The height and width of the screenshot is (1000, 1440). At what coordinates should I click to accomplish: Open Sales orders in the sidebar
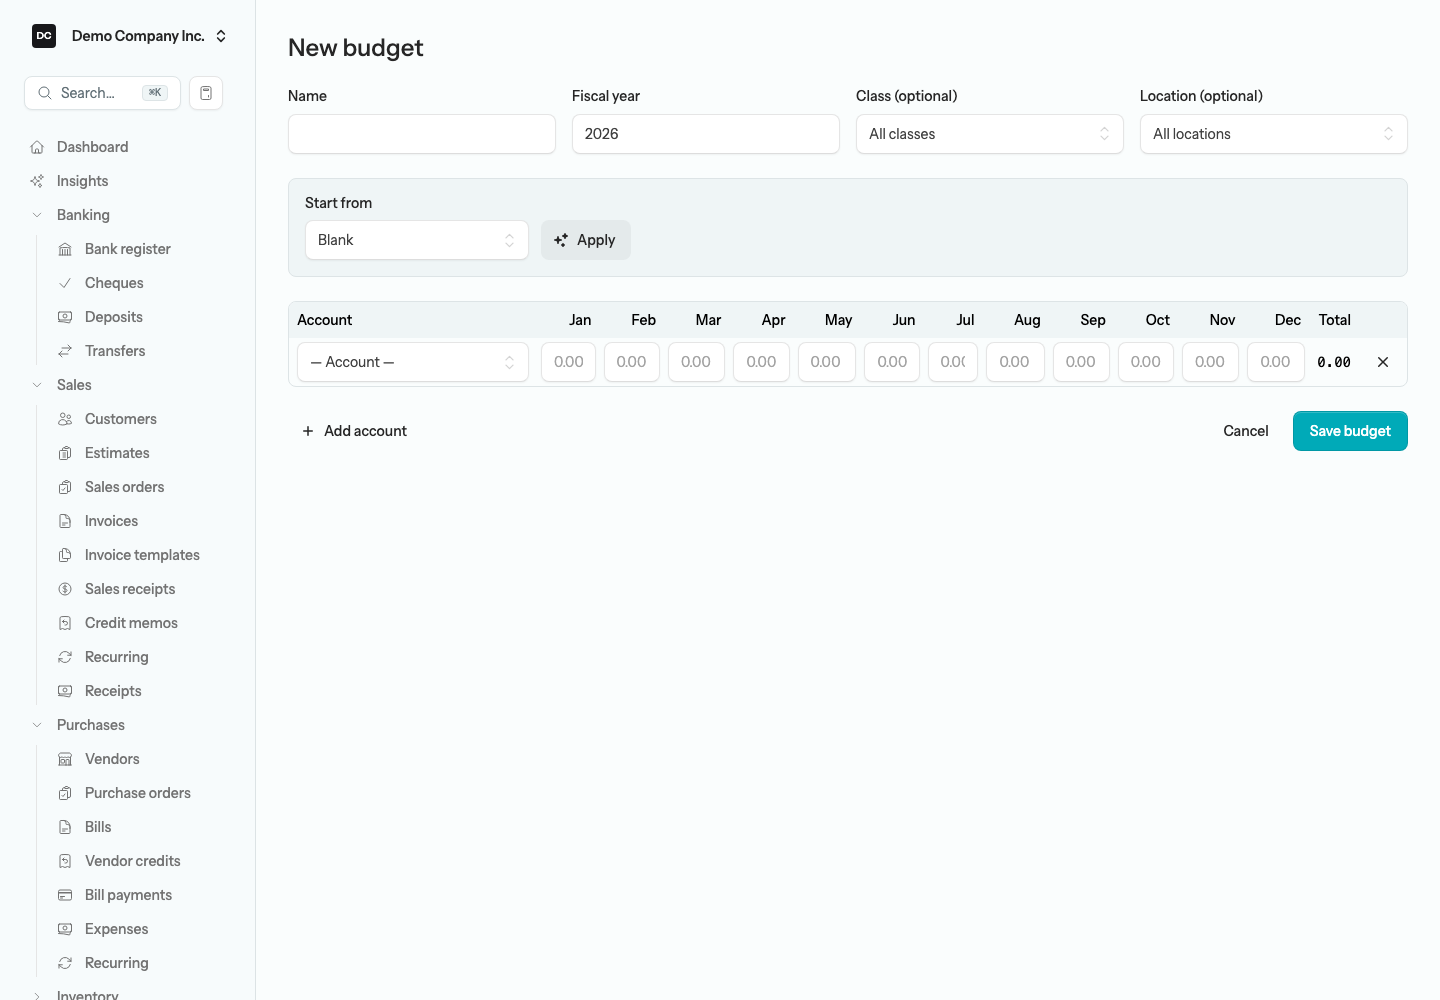124,487
